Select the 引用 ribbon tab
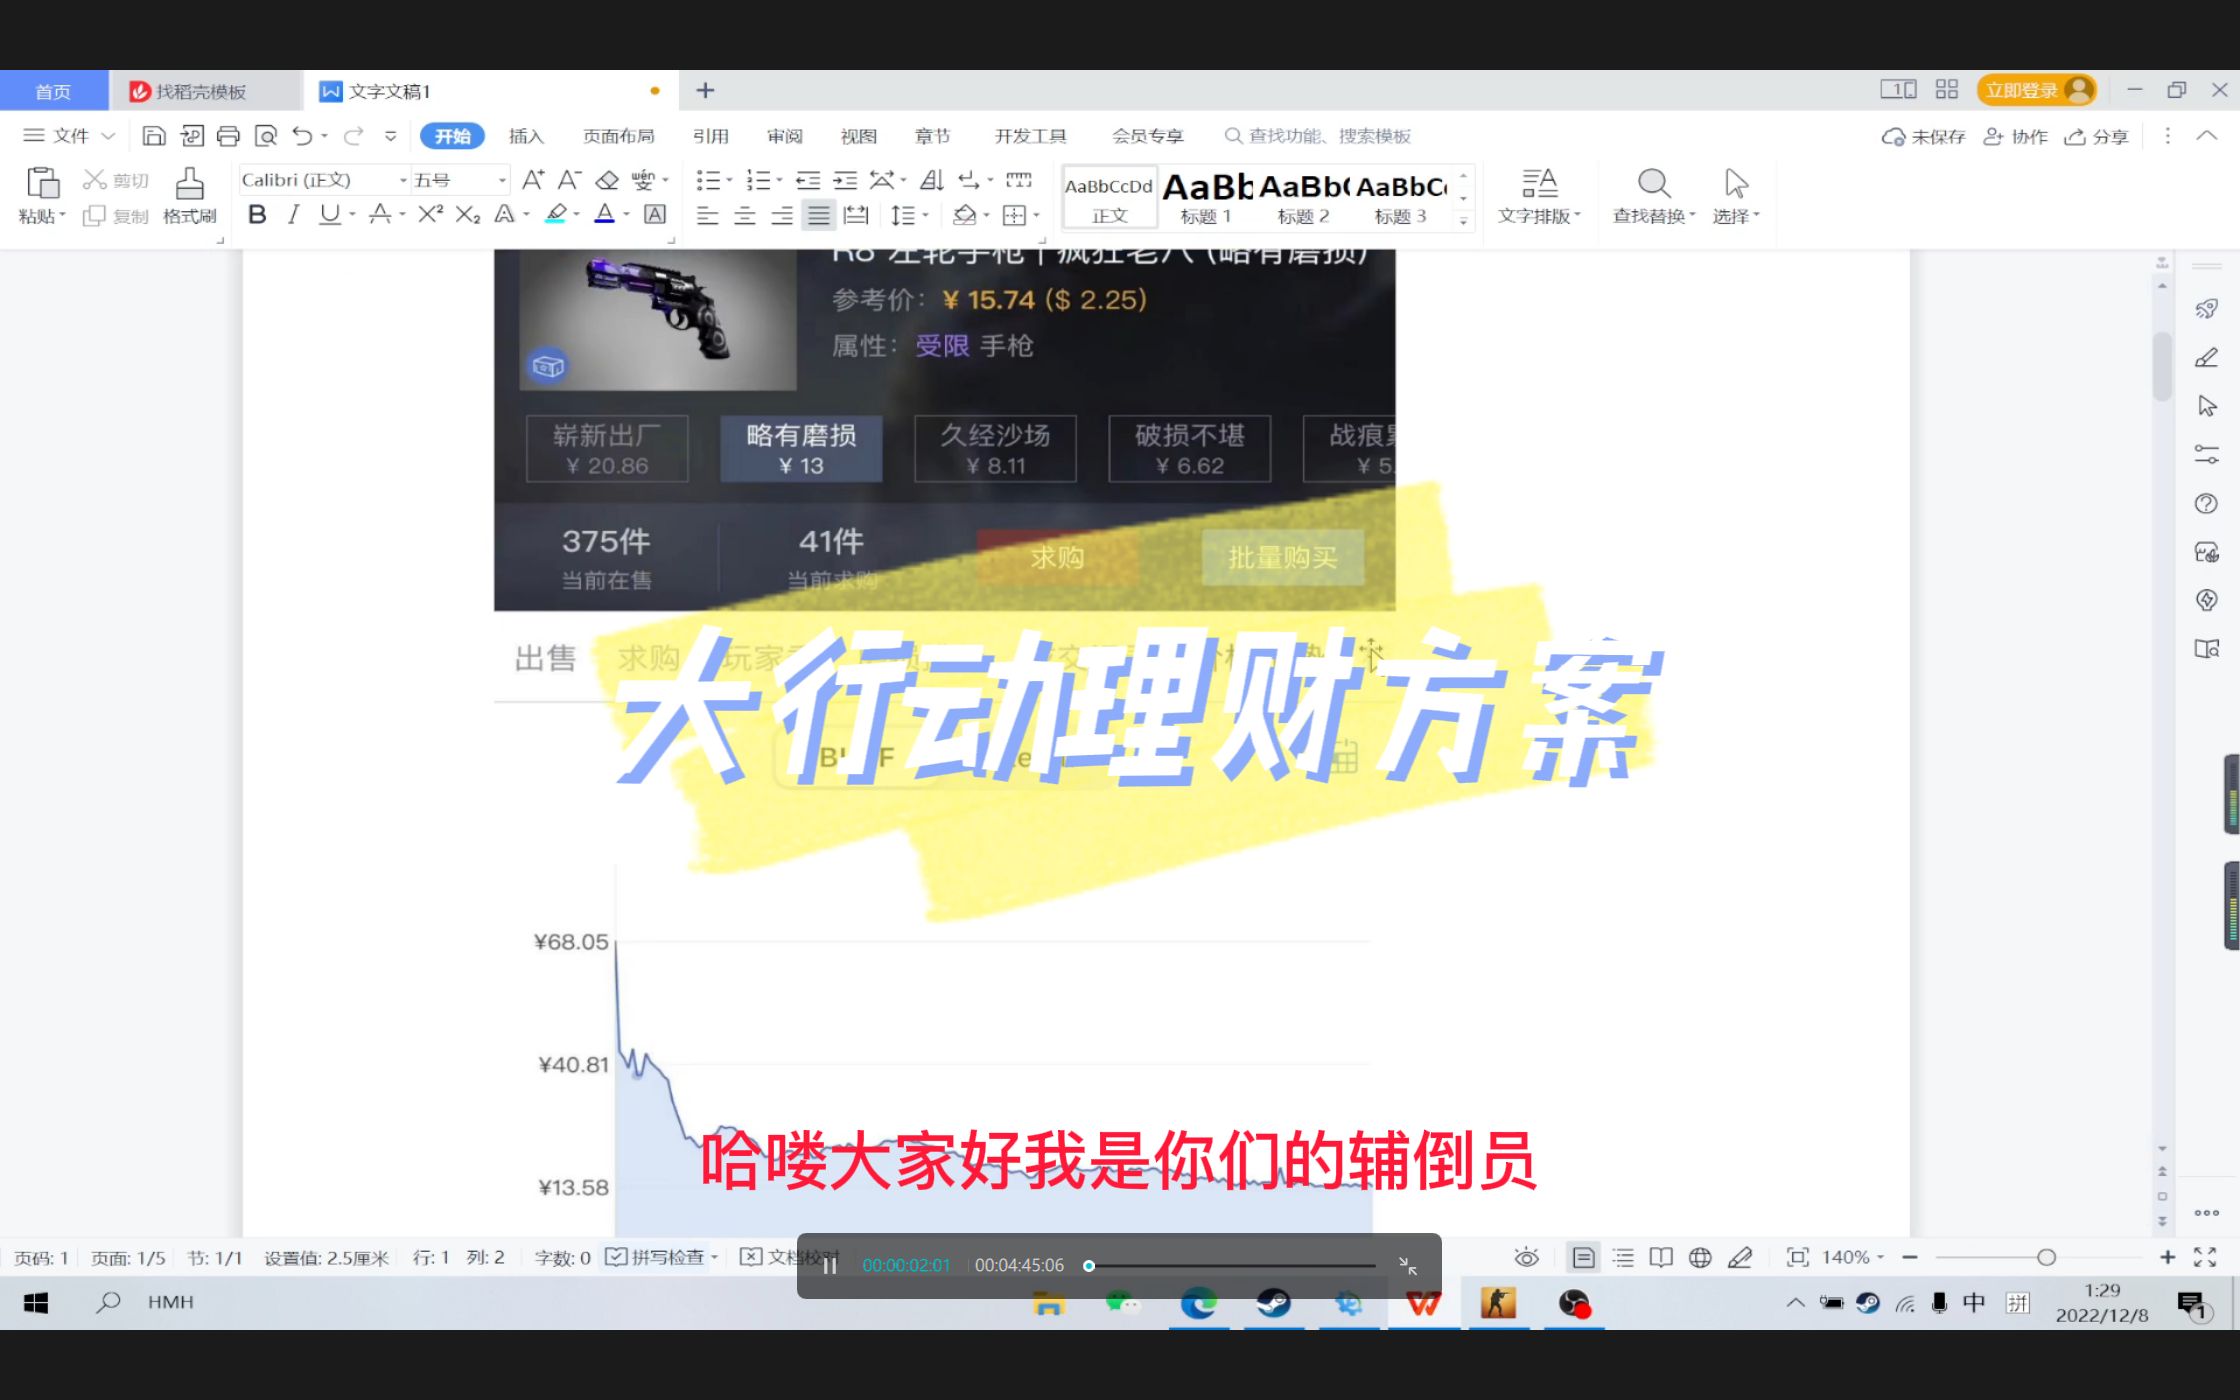 (710, 136)
